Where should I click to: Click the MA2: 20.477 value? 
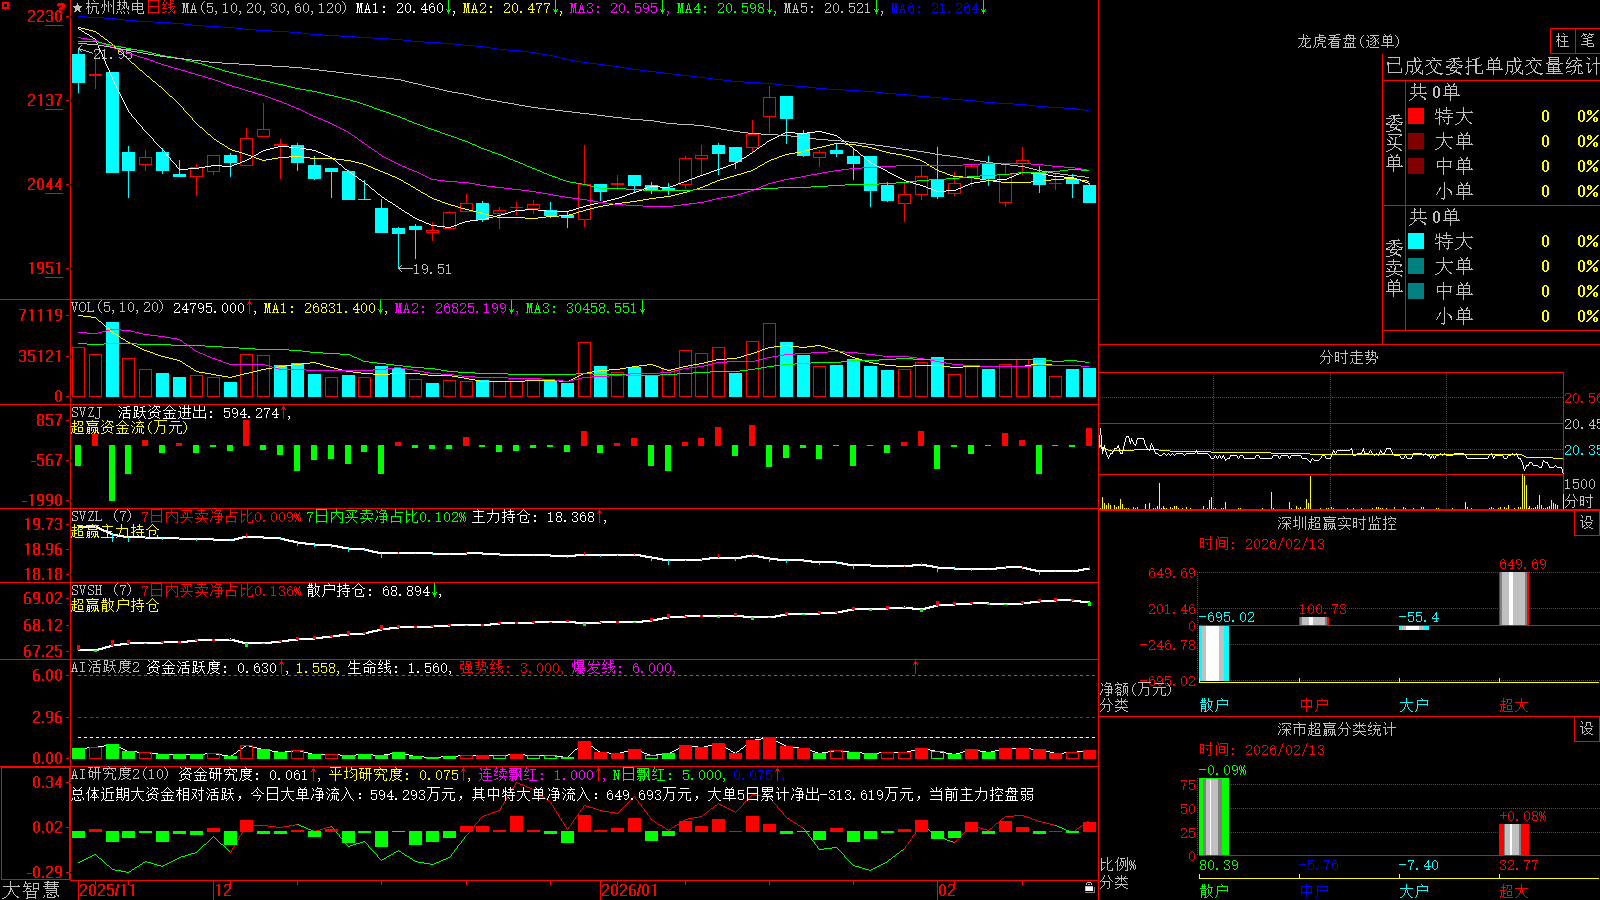tap(510, 8)
